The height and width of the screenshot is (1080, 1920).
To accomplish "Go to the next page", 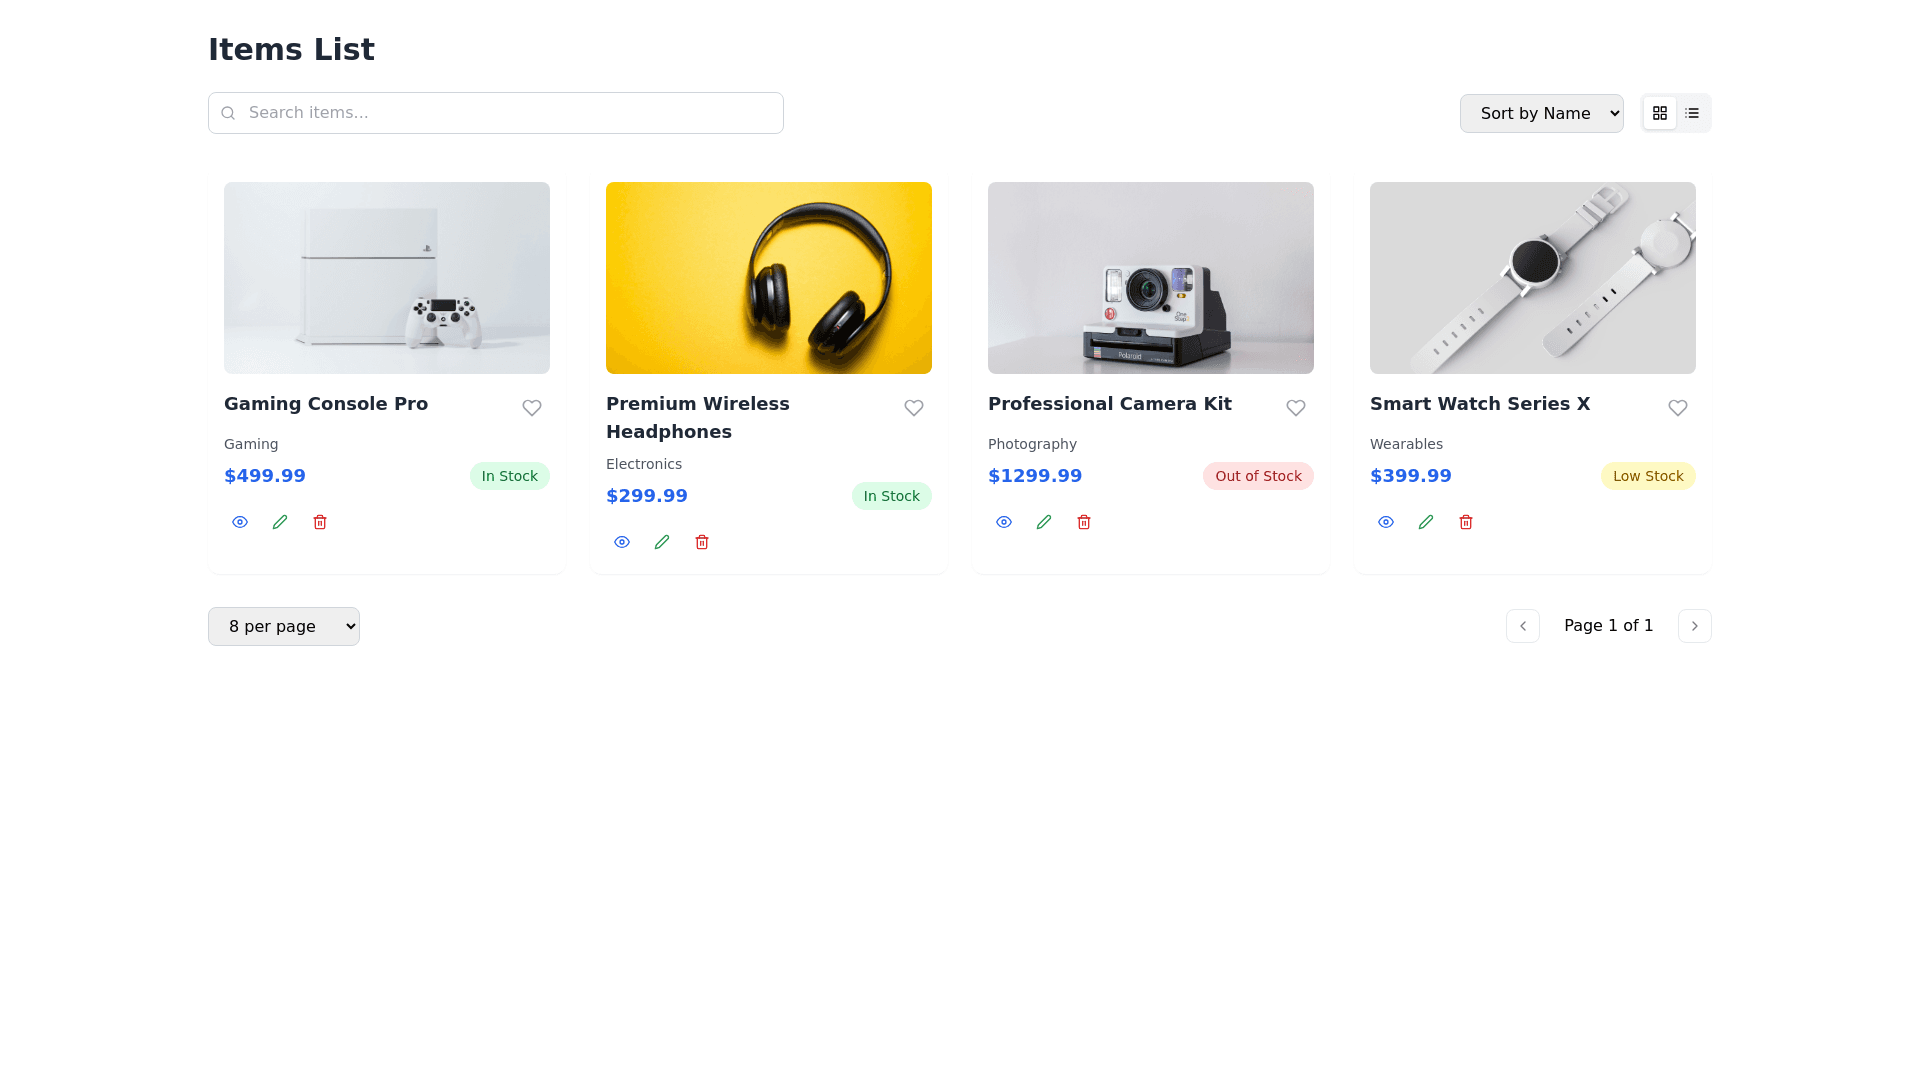I will click(1694, 626).
